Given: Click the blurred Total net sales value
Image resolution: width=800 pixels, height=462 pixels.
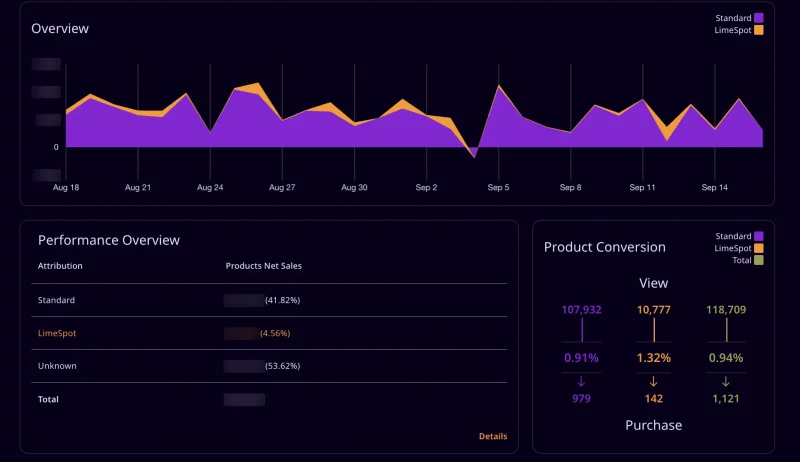Looking at the screenshot, I should [x=244, y=399].
